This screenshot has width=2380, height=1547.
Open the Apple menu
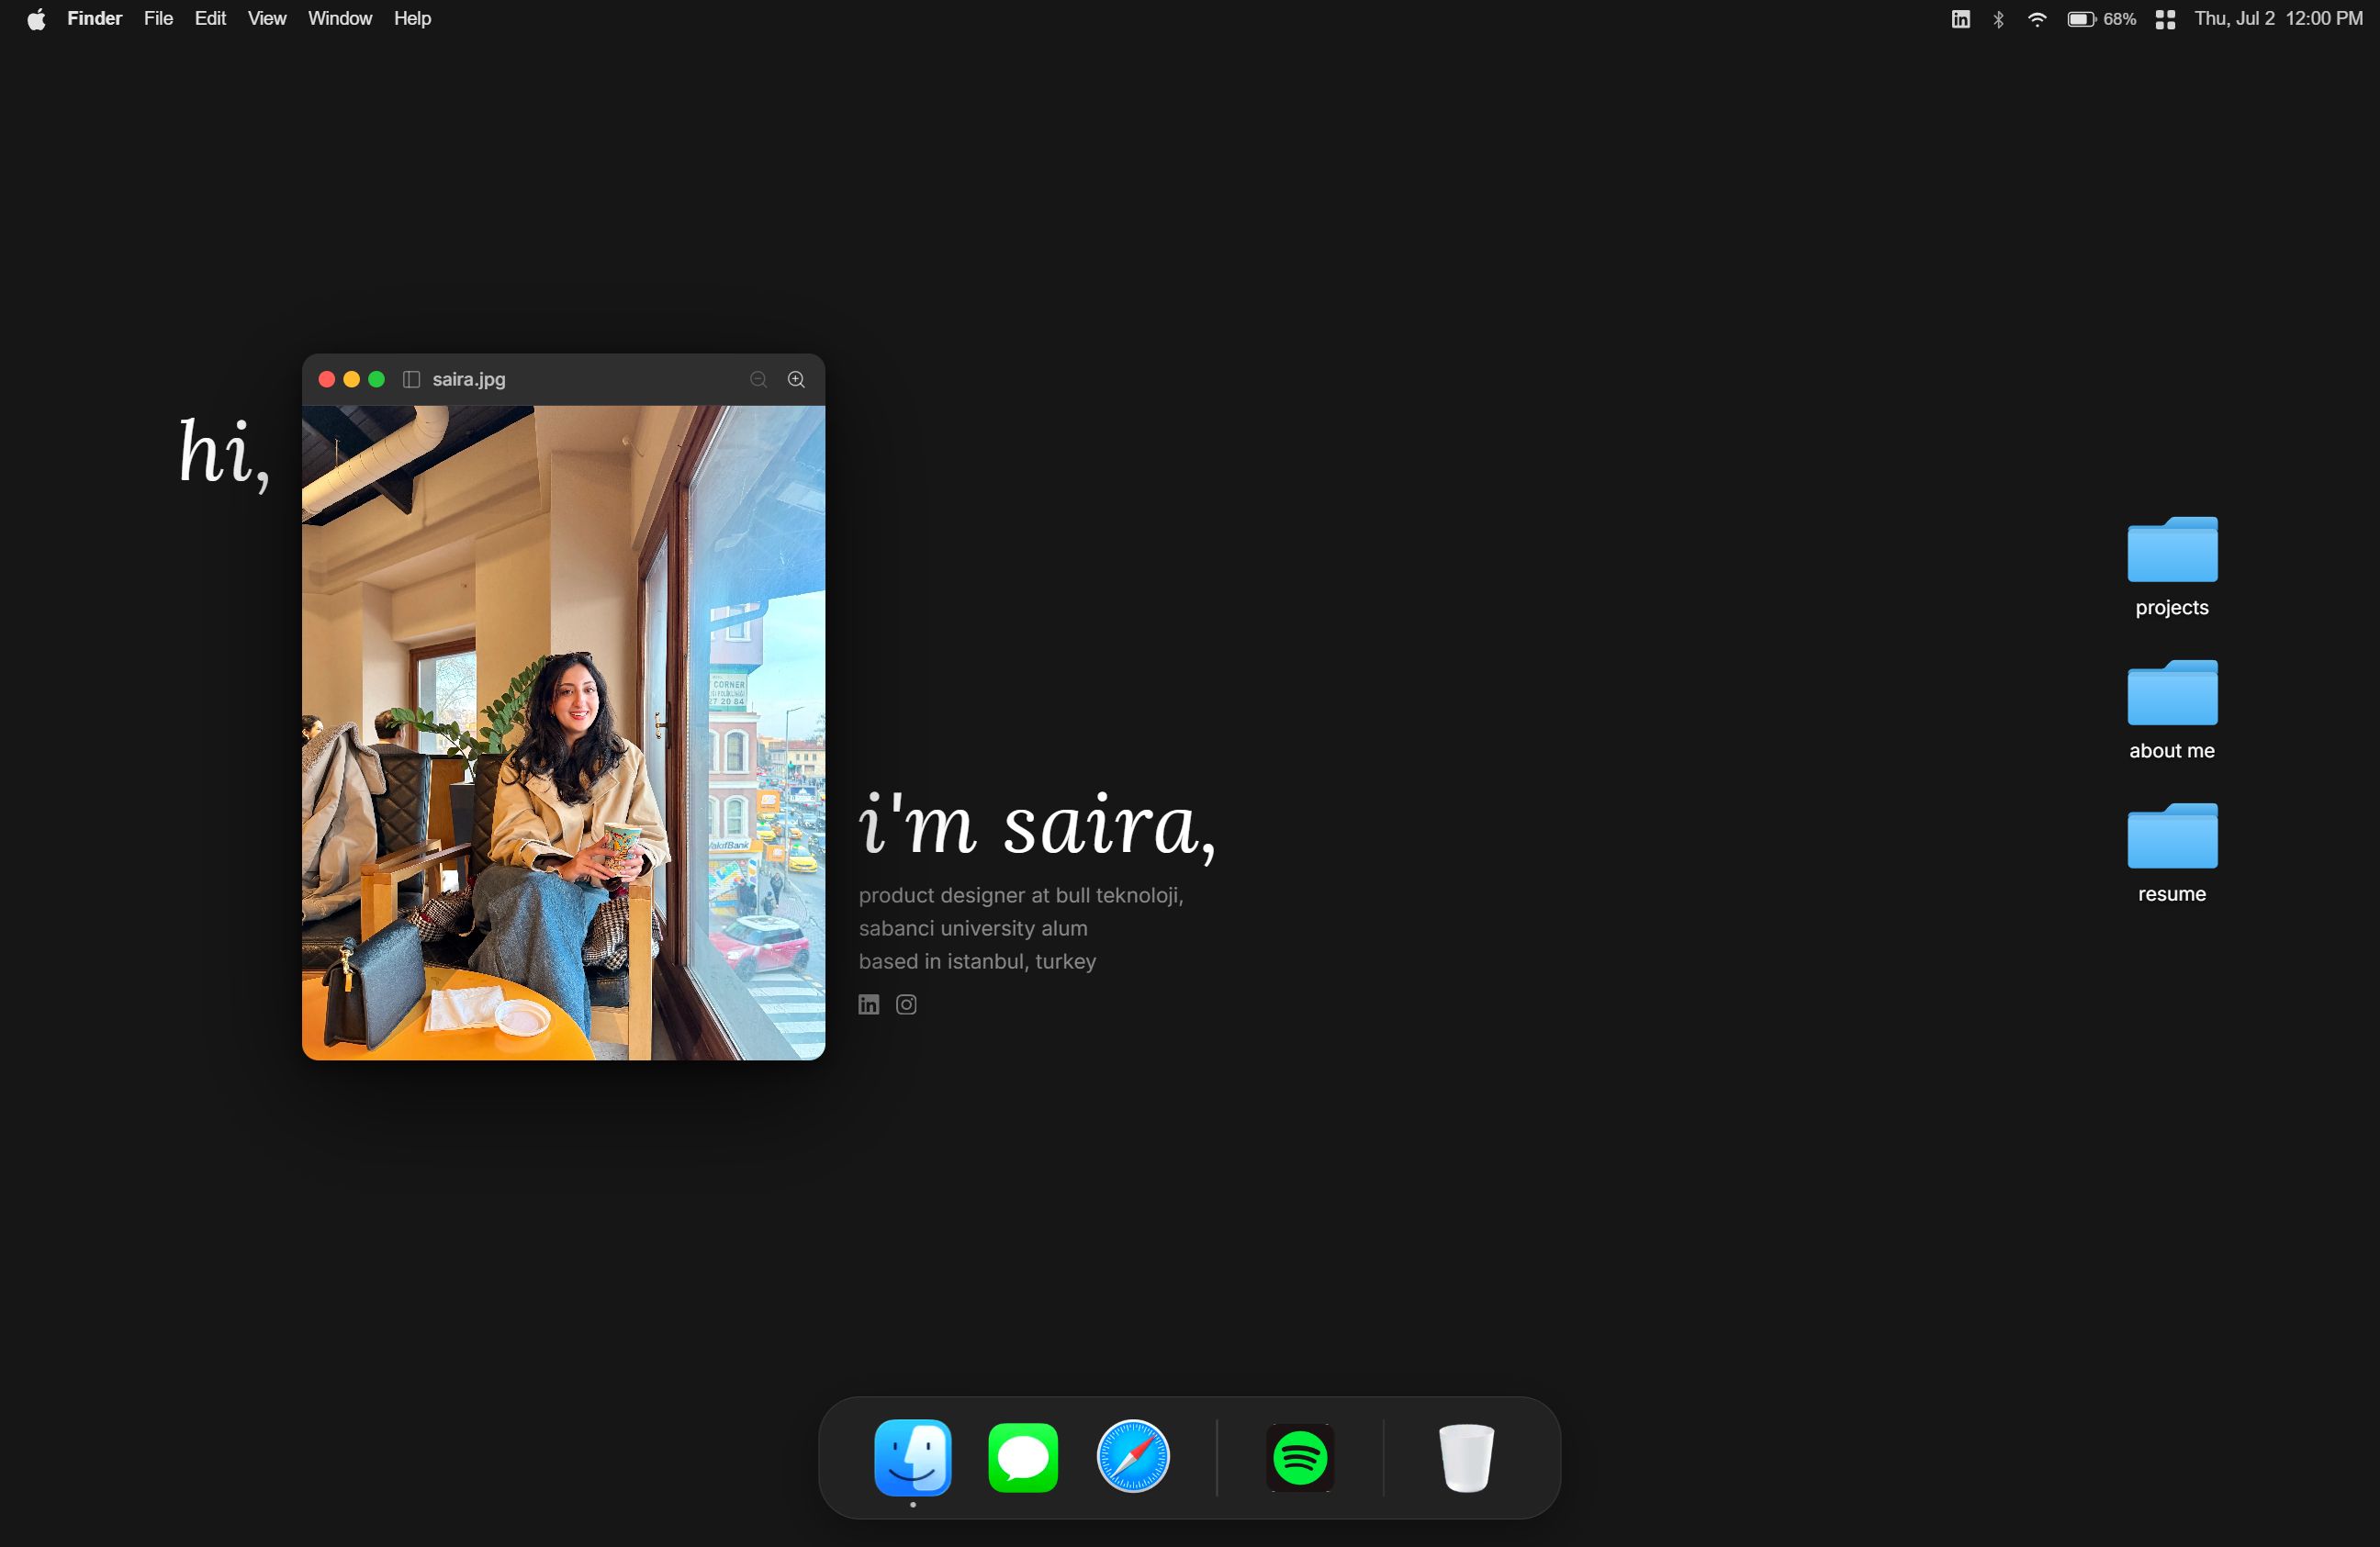point(36,19)
